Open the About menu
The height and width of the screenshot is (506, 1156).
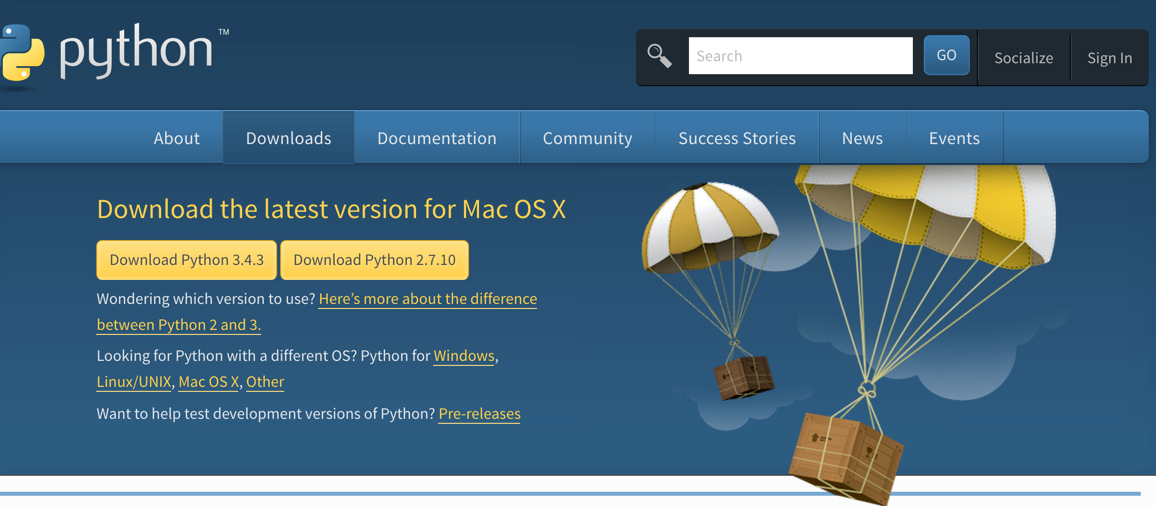pos(176,138)
